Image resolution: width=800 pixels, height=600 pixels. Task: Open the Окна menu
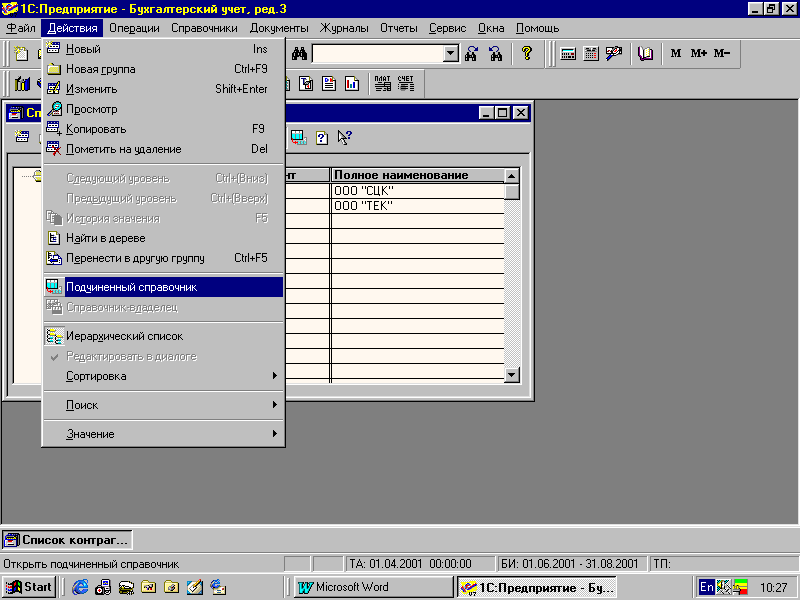[x=491, y=28]
